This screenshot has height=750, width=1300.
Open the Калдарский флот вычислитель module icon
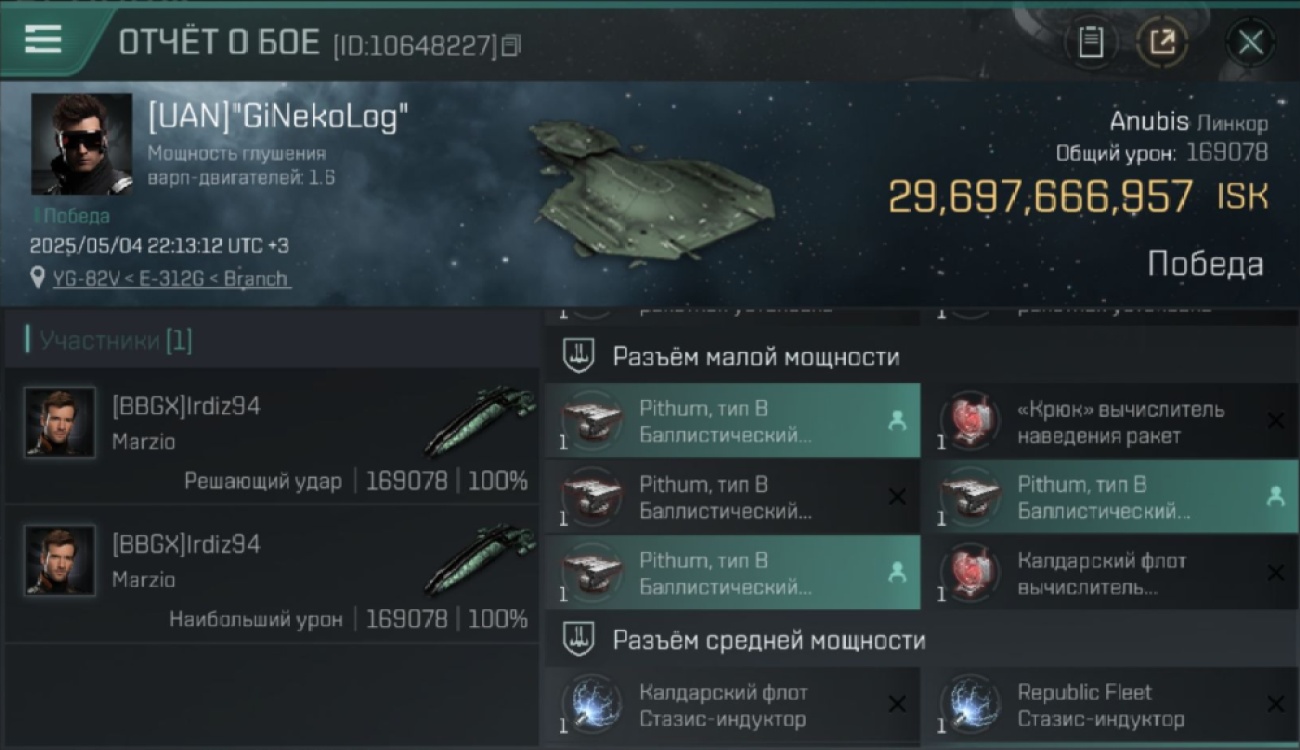[x=970, y=572]
